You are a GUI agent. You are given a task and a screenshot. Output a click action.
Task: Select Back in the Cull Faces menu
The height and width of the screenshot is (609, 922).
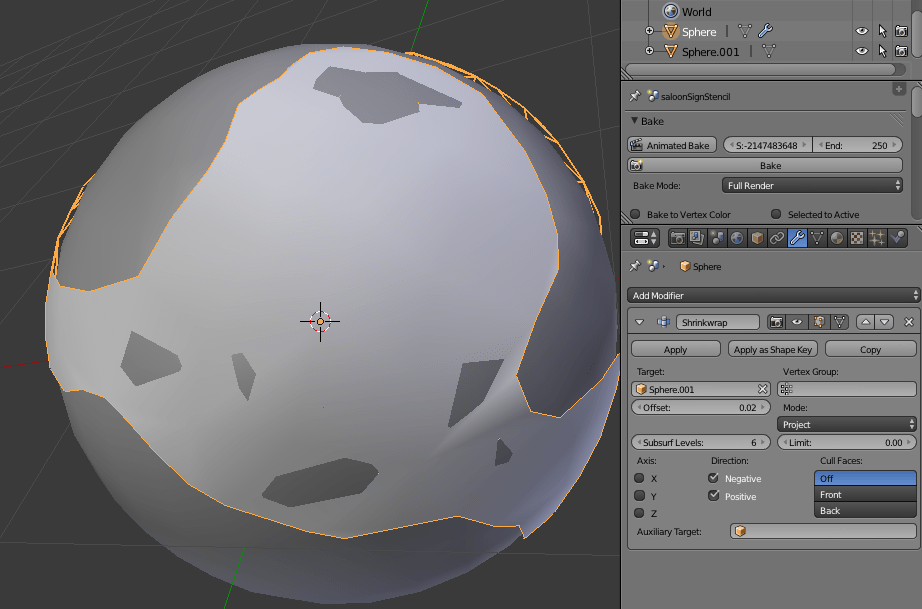(x=863, y=510)
